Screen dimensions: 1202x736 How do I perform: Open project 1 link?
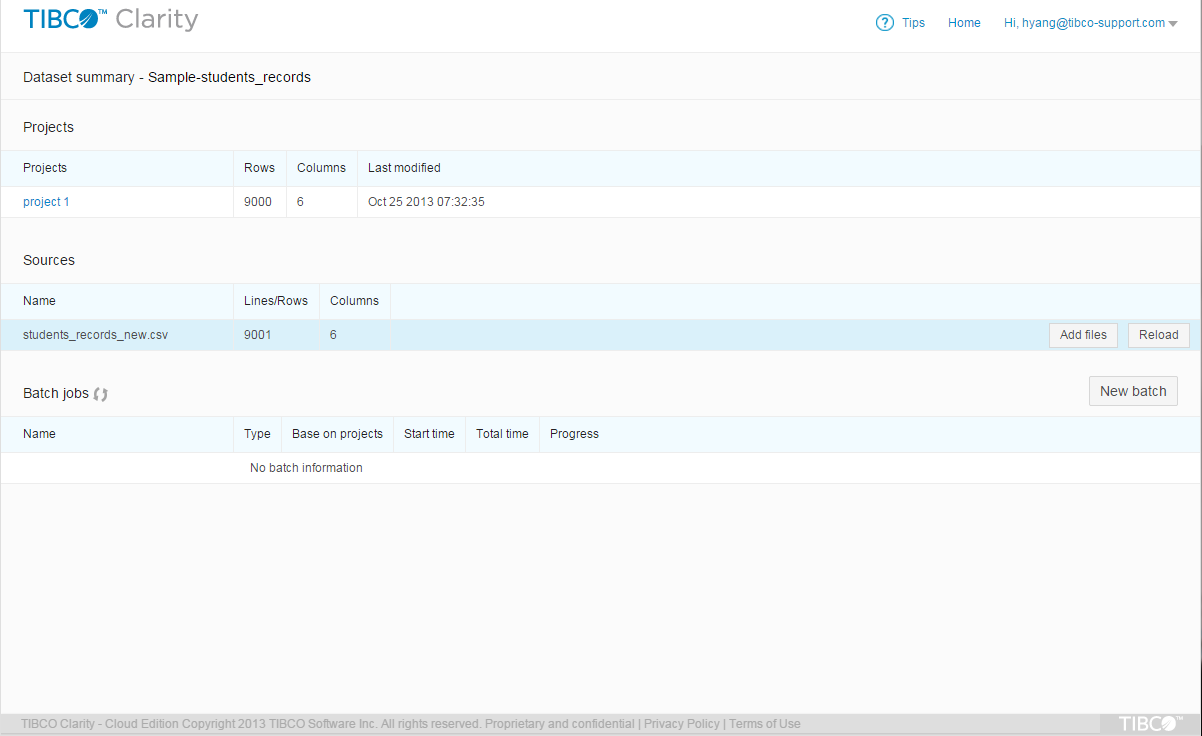(46, 202)
